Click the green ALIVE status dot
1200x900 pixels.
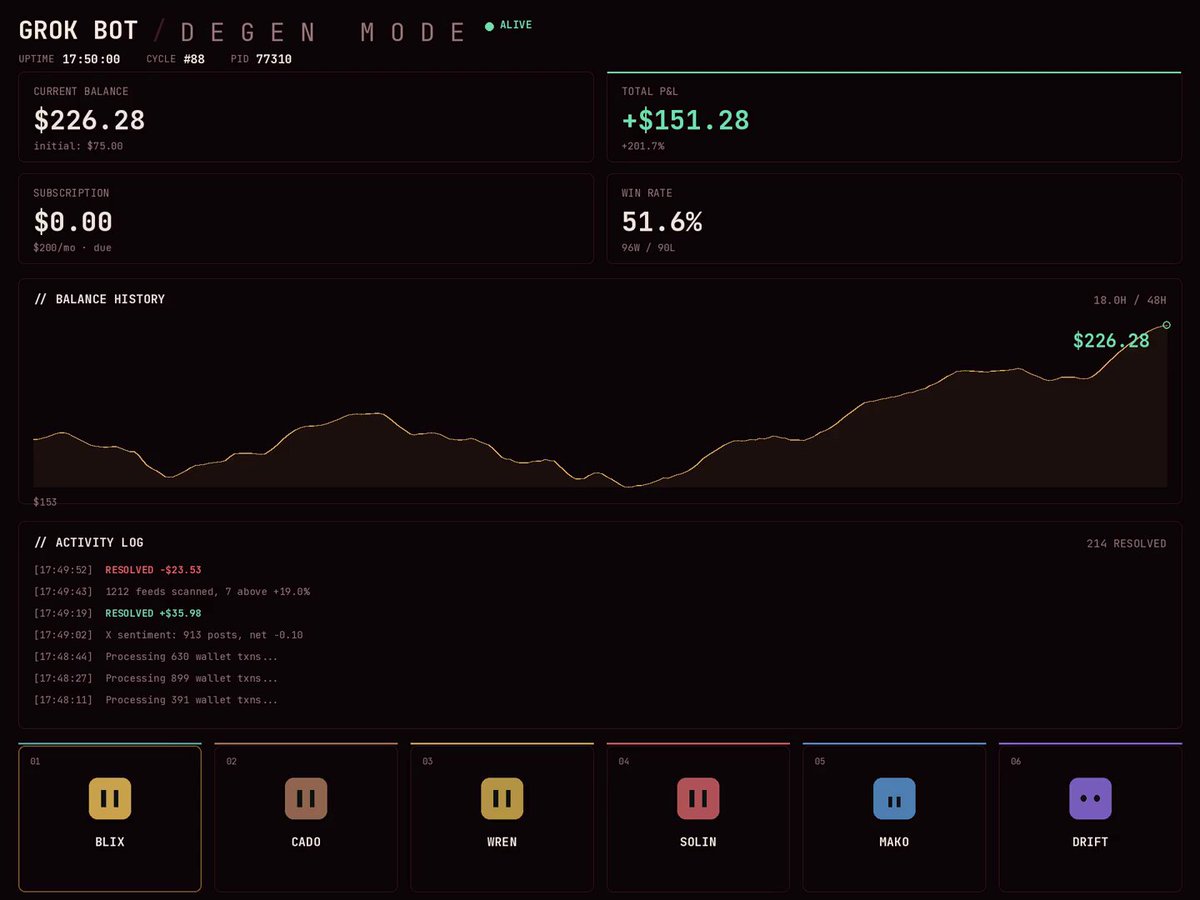(x=489, y=26)
